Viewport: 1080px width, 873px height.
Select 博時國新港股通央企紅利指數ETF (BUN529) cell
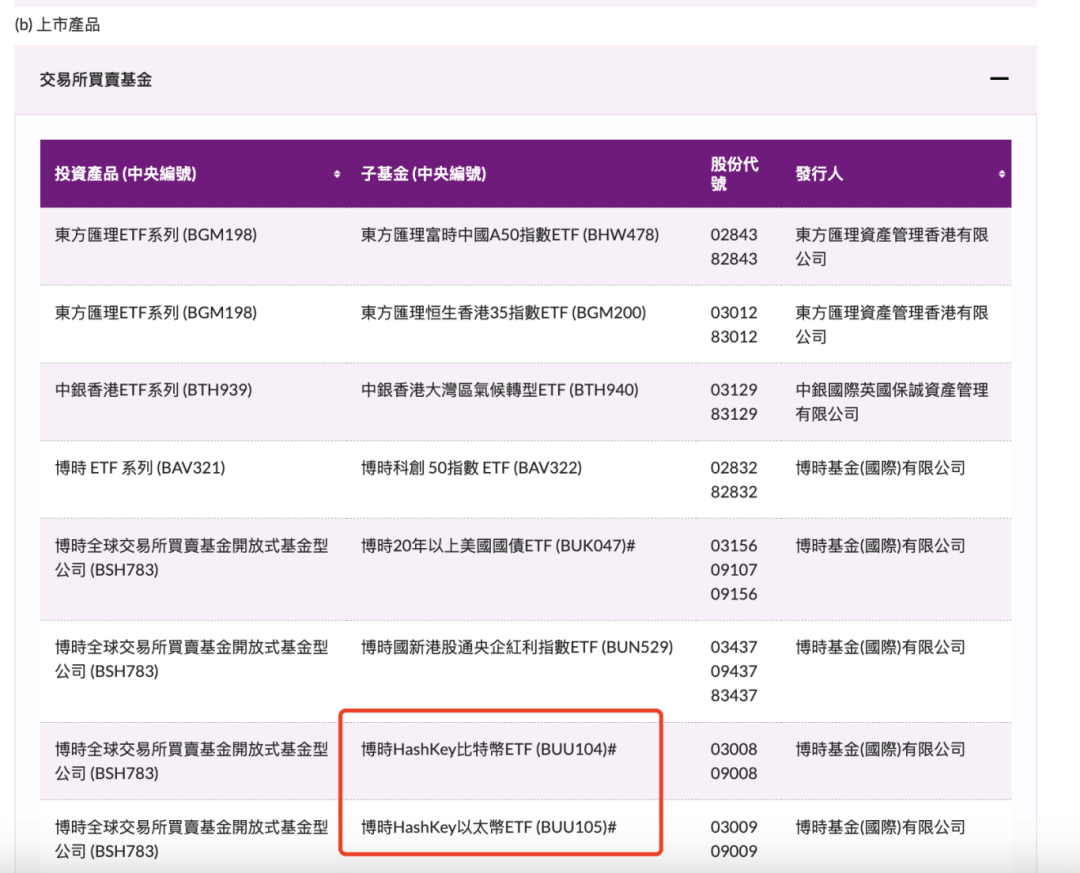tap(517, 647)
